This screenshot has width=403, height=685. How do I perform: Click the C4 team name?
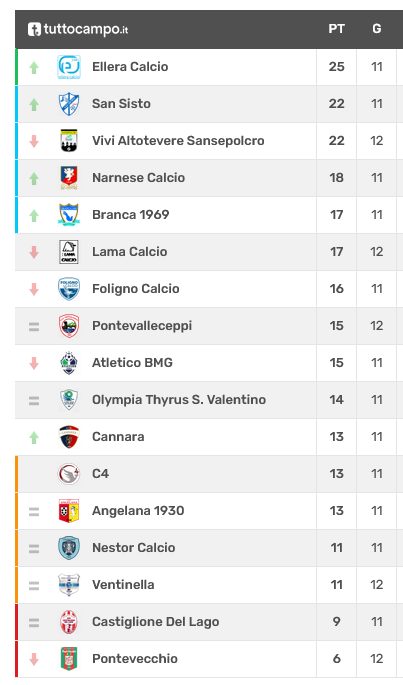coord(100,474)
